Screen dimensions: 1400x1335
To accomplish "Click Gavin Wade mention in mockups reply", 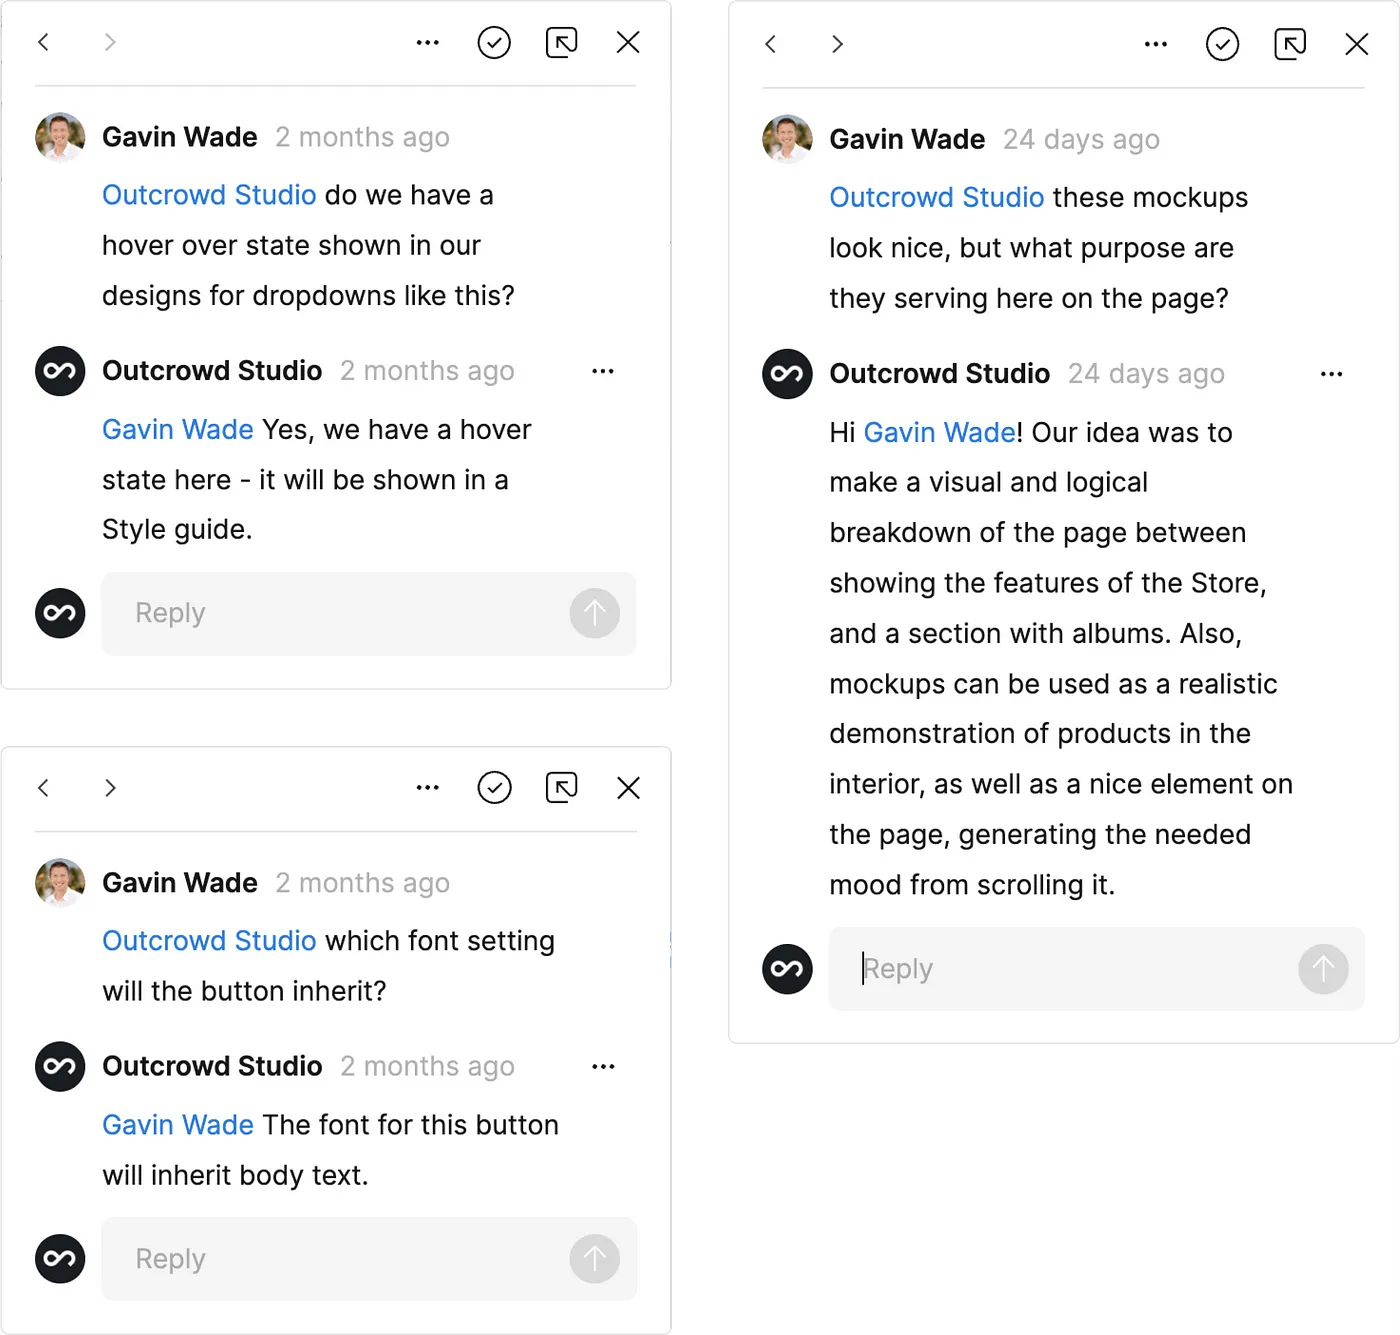I will 939,433.
